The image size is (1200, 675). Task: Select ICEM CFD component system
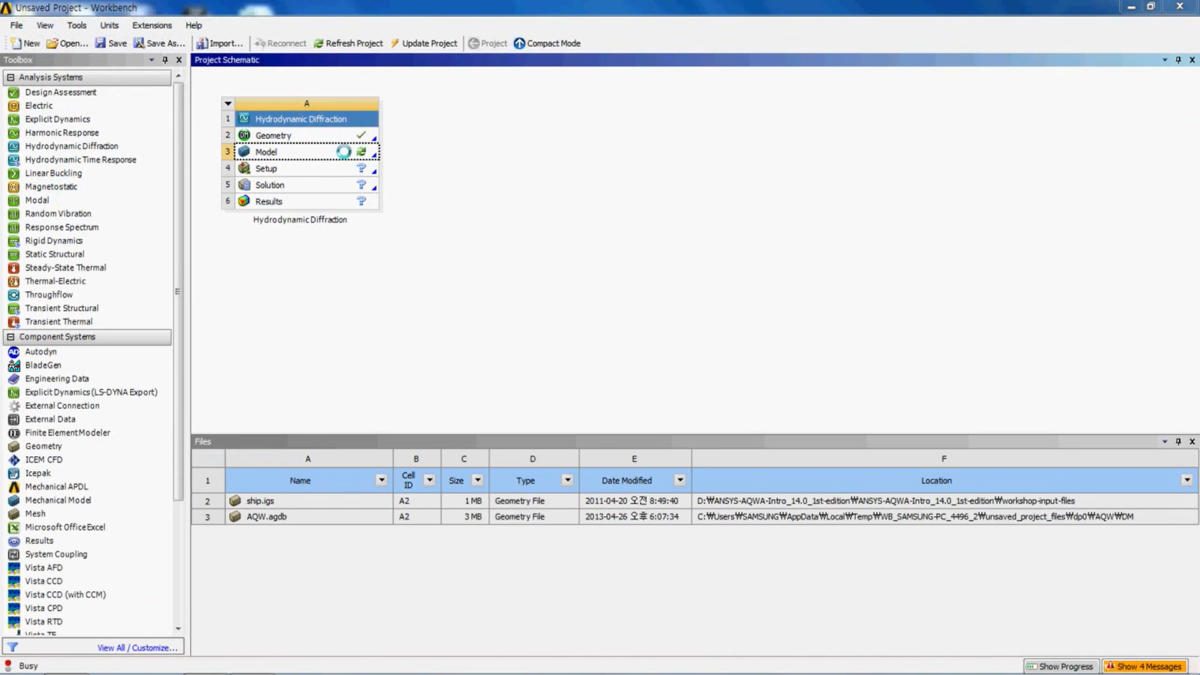pyautogui.click(x=43, y=460)
